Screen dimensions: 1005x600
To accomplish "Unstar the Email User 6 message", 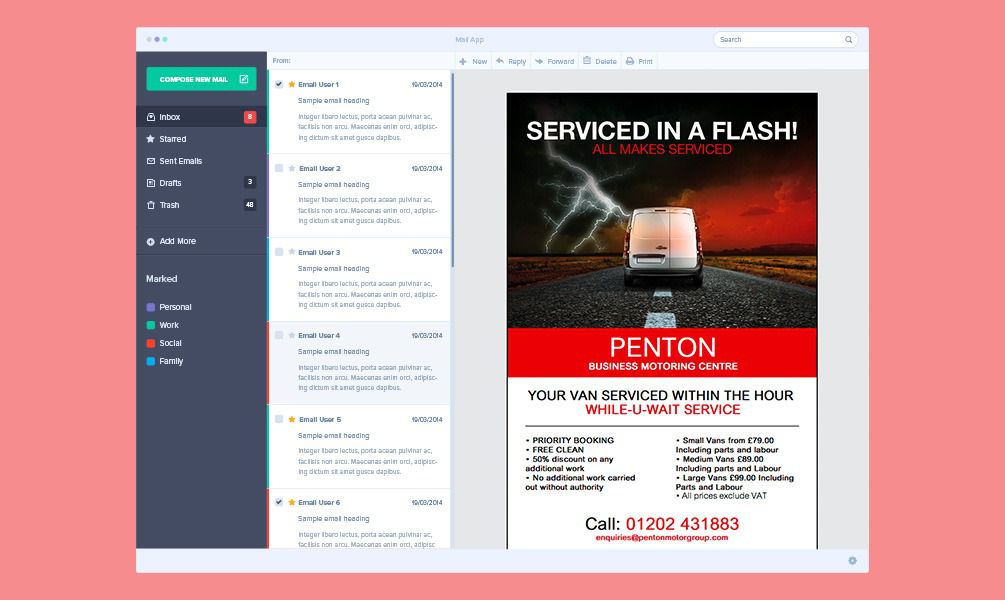I will tap(292, 502).
